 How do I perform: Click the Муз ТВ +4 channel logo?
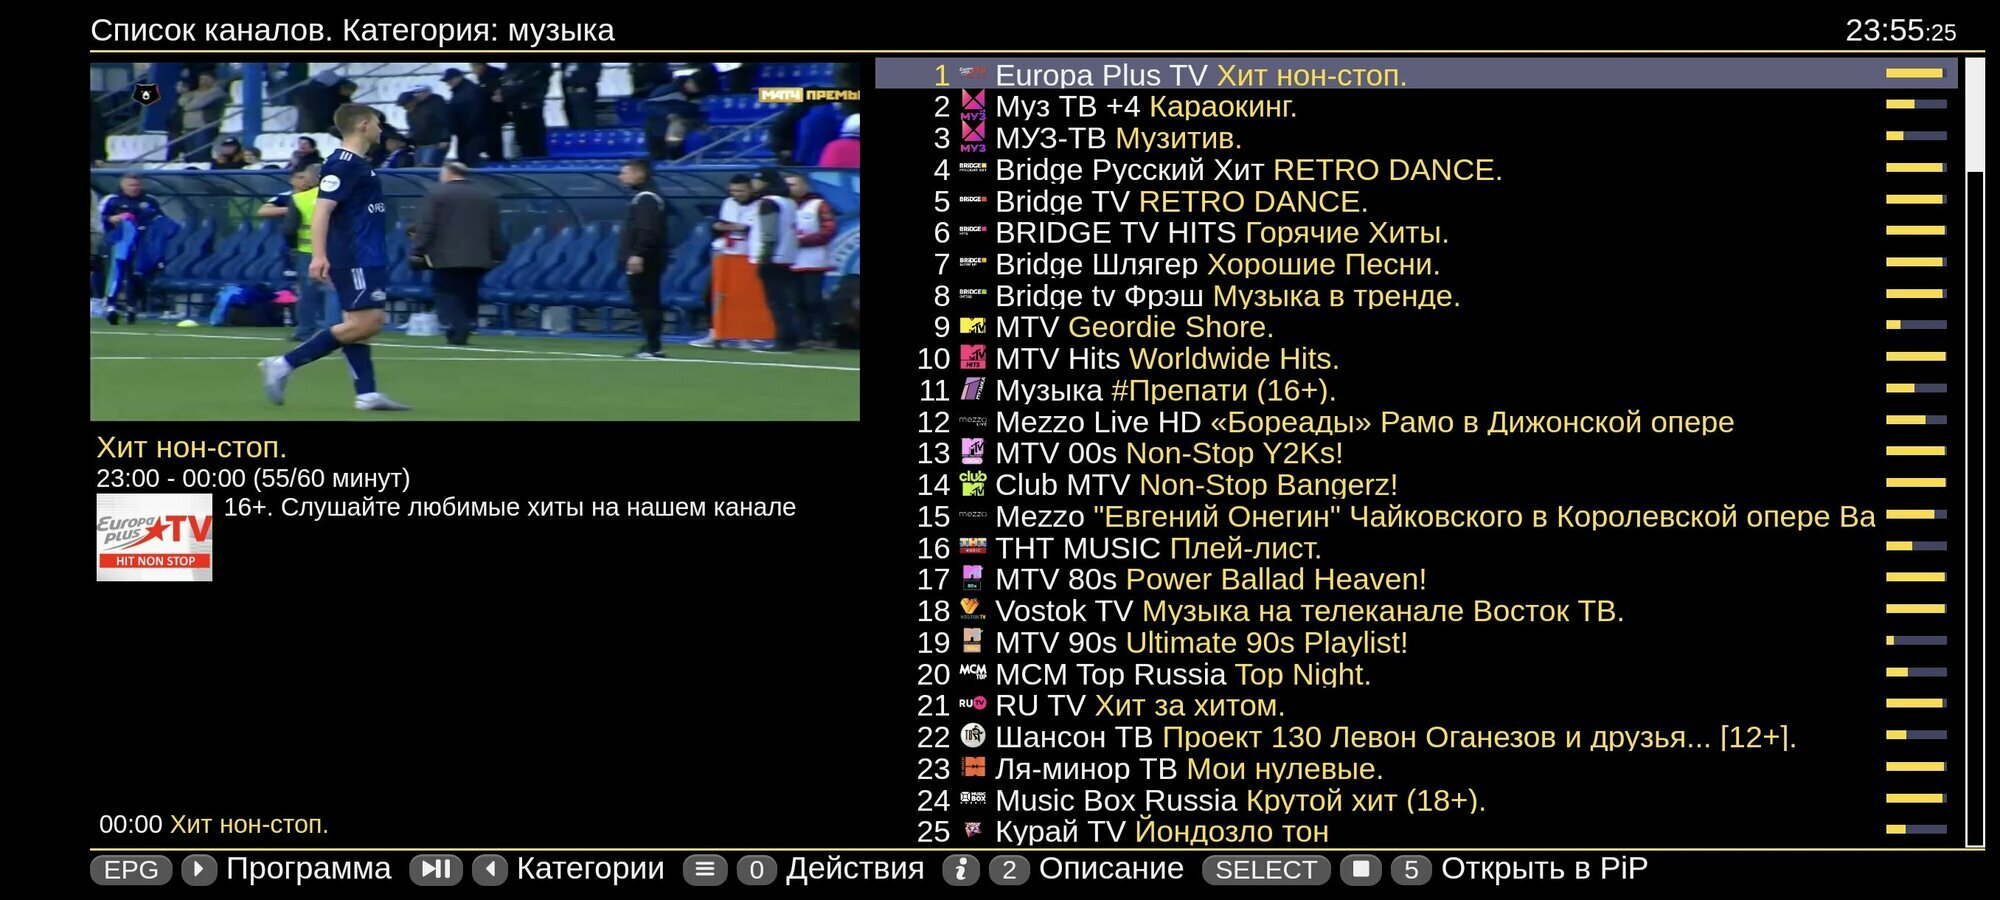pyautogui.click(x=972, y=105)
